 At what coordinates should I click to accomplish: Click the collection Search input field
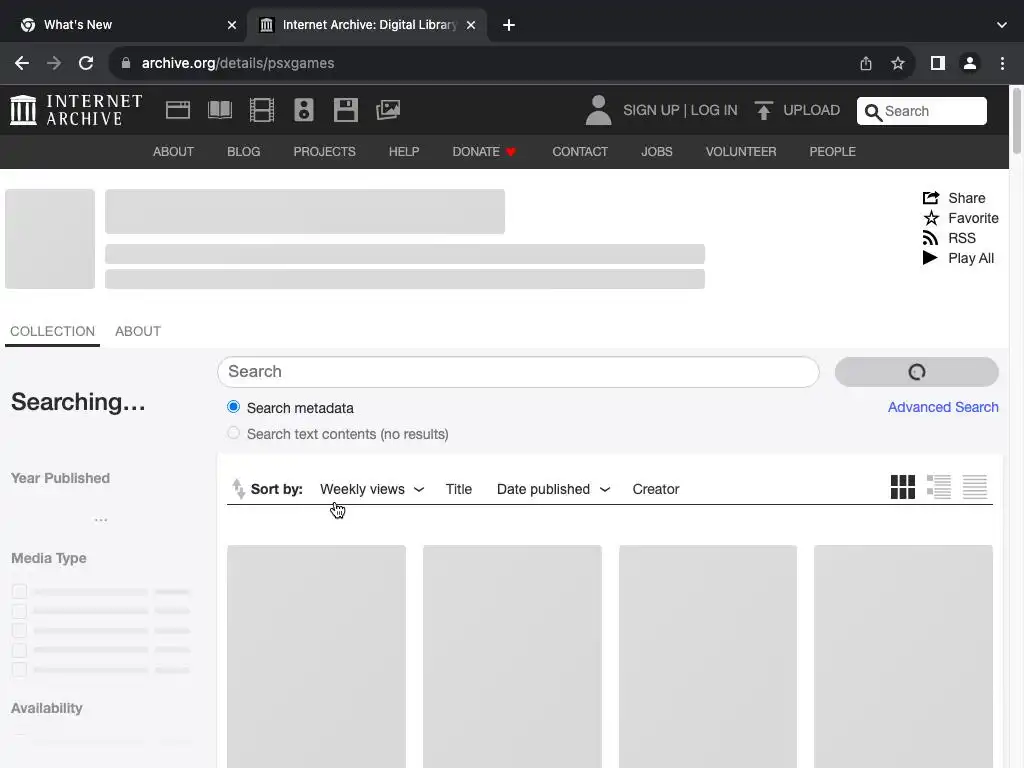click(518, 372)
